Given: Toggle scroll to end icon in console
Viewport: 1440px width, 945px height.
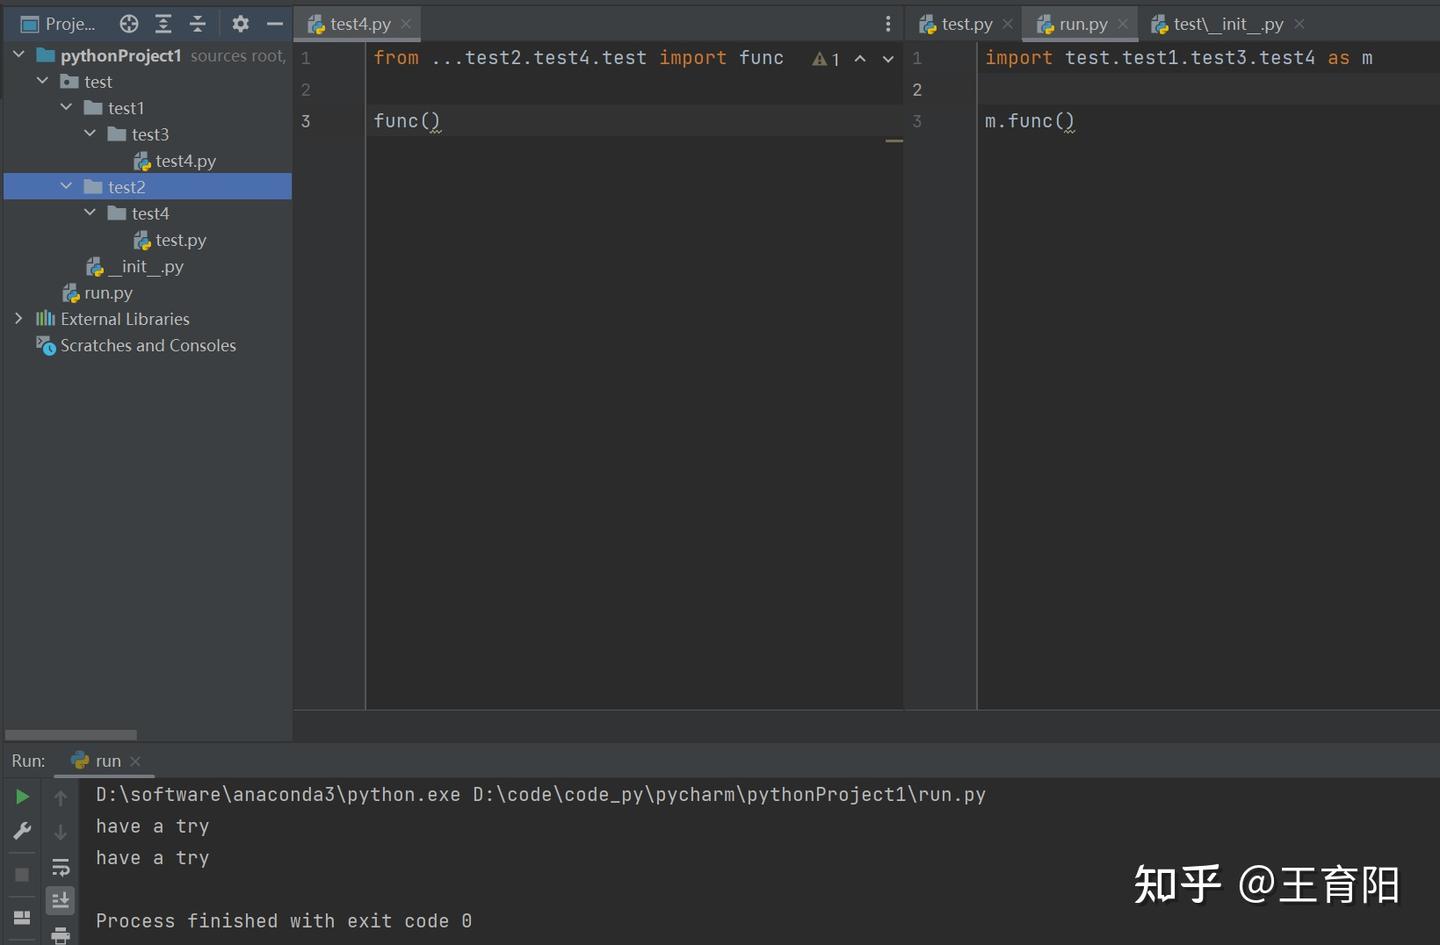Looking at the screenshot, I should coord(61,900).
